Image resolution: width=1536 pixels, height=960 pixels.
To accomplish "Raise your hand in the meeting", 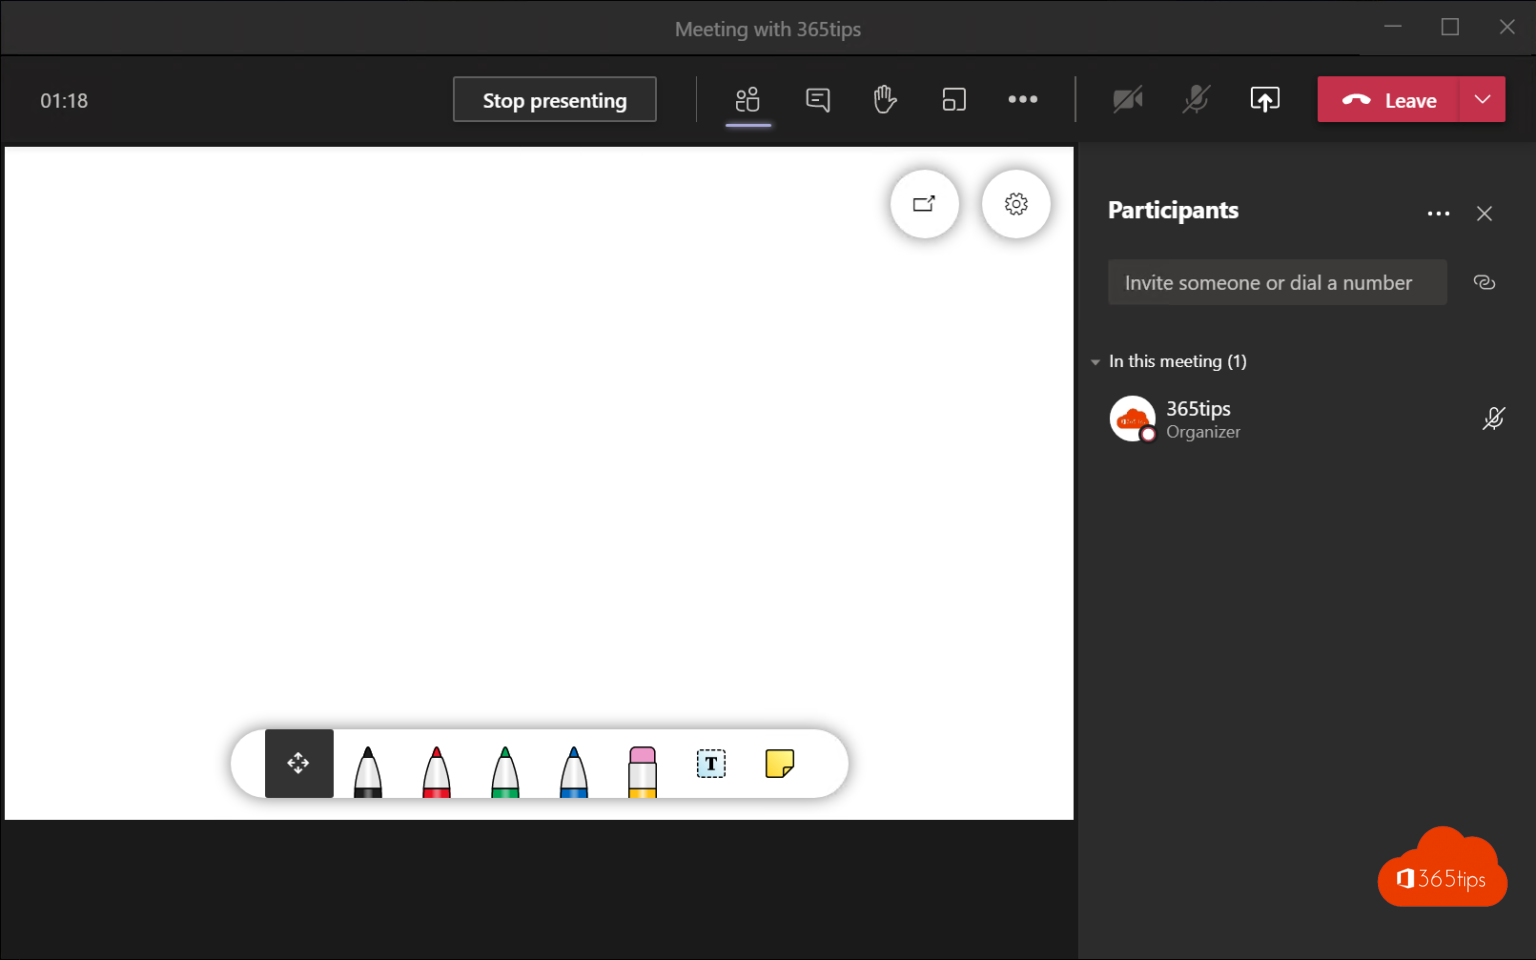I will coord(885,99).
